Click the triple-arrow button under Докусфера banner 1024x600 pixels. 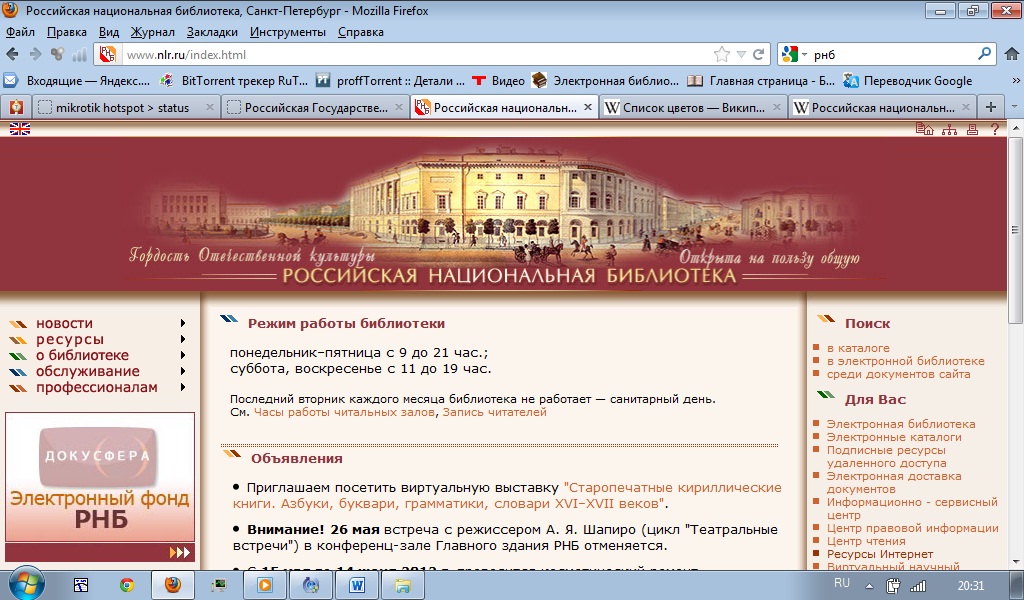[x=180, y=552]
